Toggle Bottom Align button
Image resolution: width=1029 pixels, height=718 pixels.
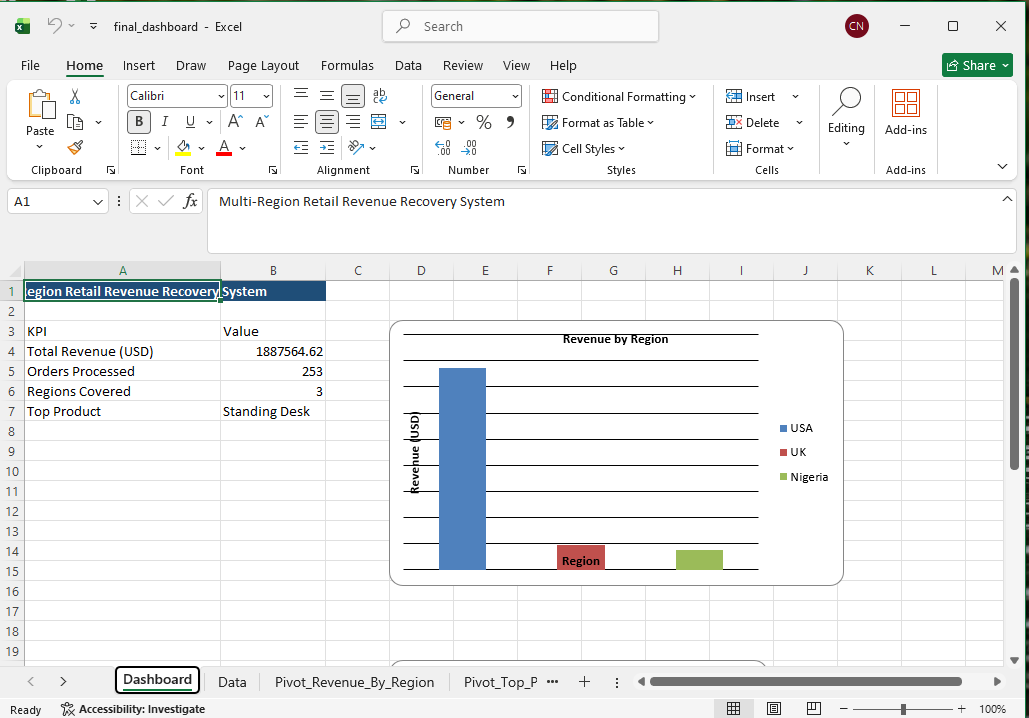pyautogui.click(x=353, y=96)
